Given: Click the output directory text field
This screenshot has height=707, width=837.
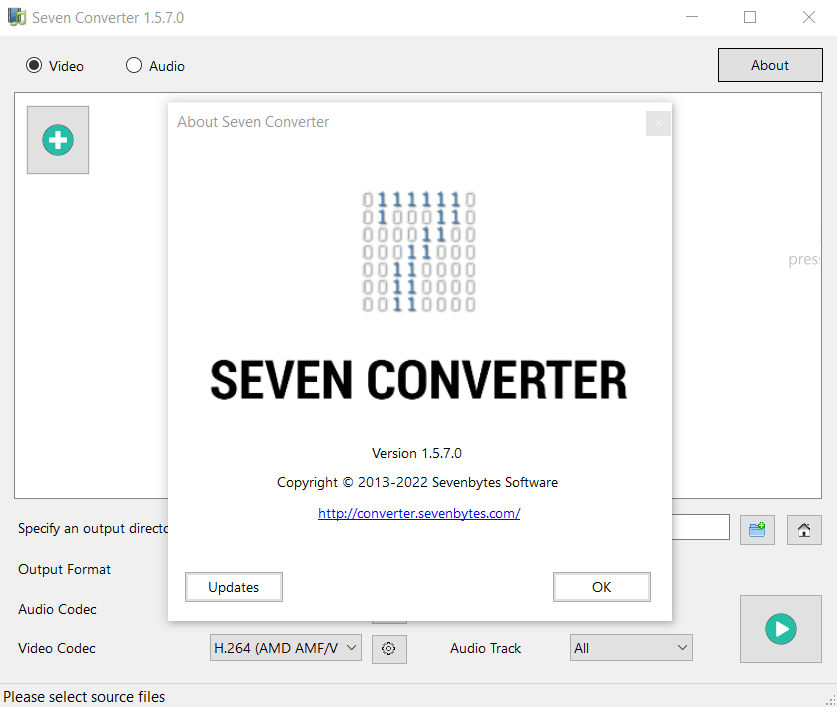Looking at the screenshot, I should pyautogui.click(x=700, y=527).
